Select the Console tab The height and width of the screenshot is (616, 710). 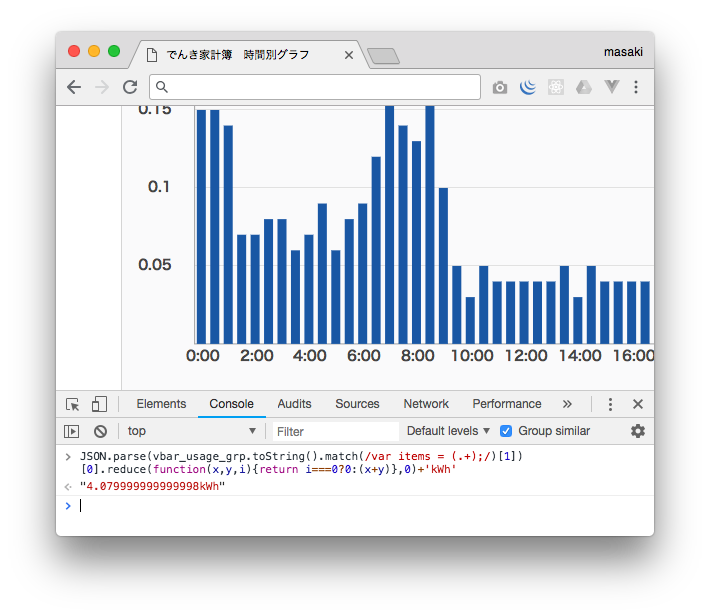point(231,404)
